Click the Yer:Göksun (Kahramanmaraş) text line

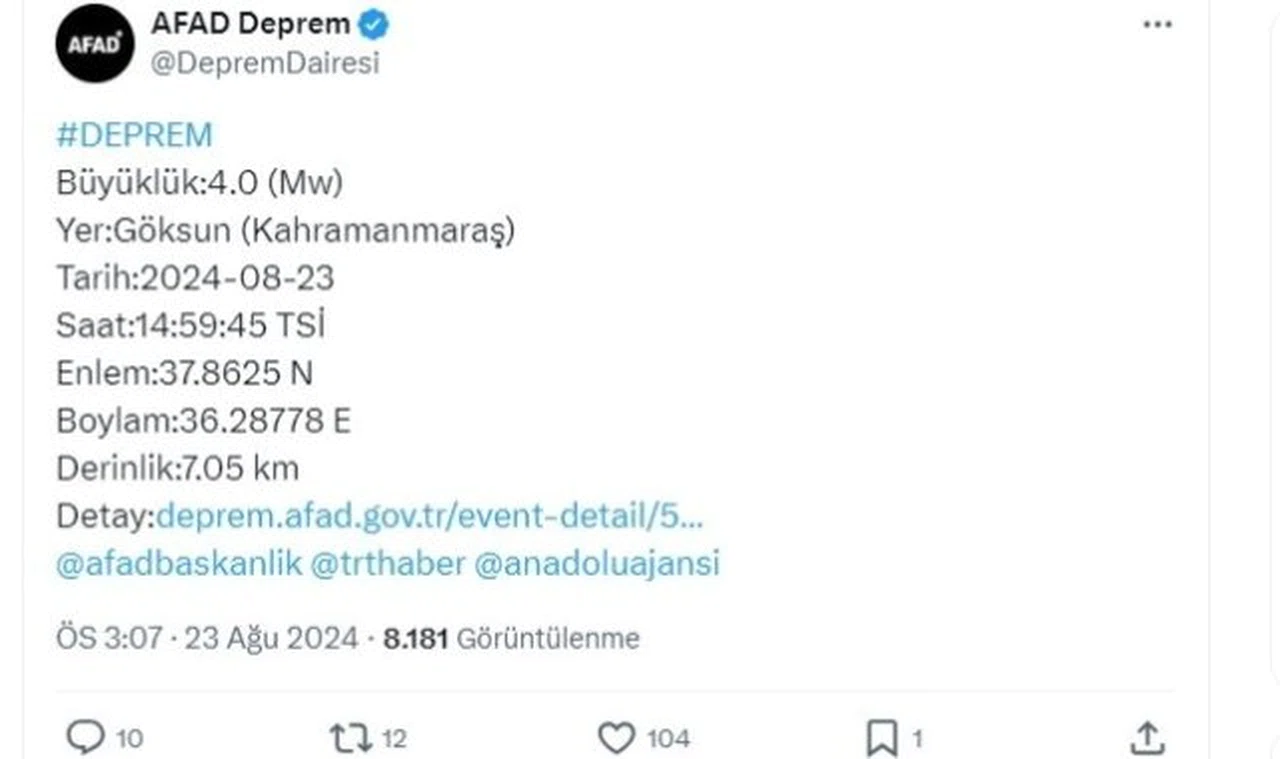[285, 231]
